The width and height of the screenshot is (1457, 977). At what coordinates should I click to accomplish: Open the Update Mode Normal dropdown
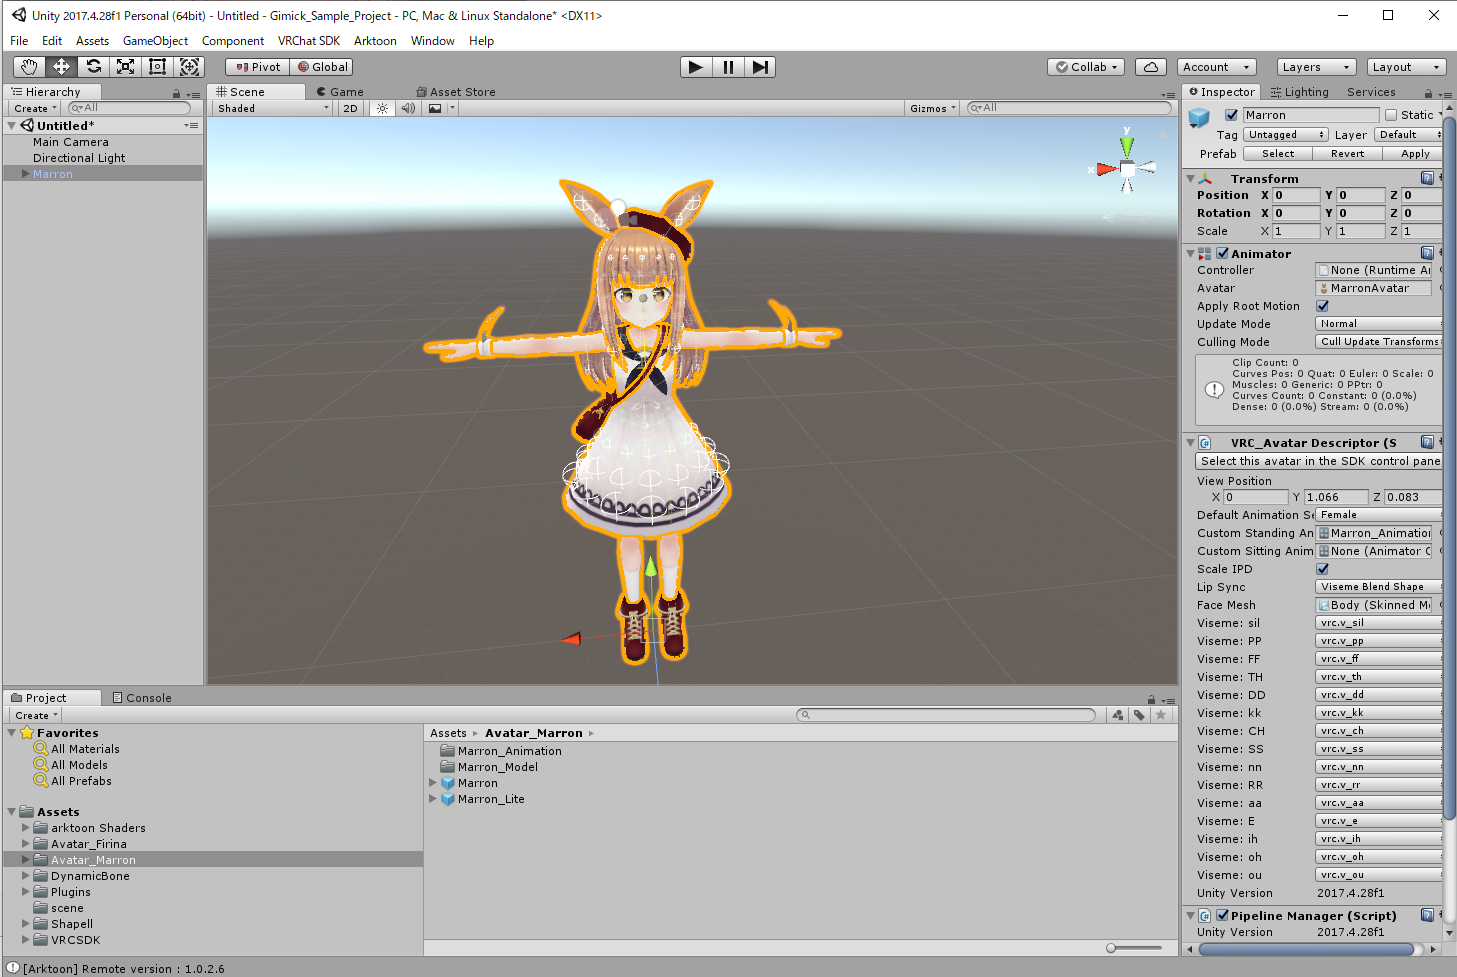1378,324
